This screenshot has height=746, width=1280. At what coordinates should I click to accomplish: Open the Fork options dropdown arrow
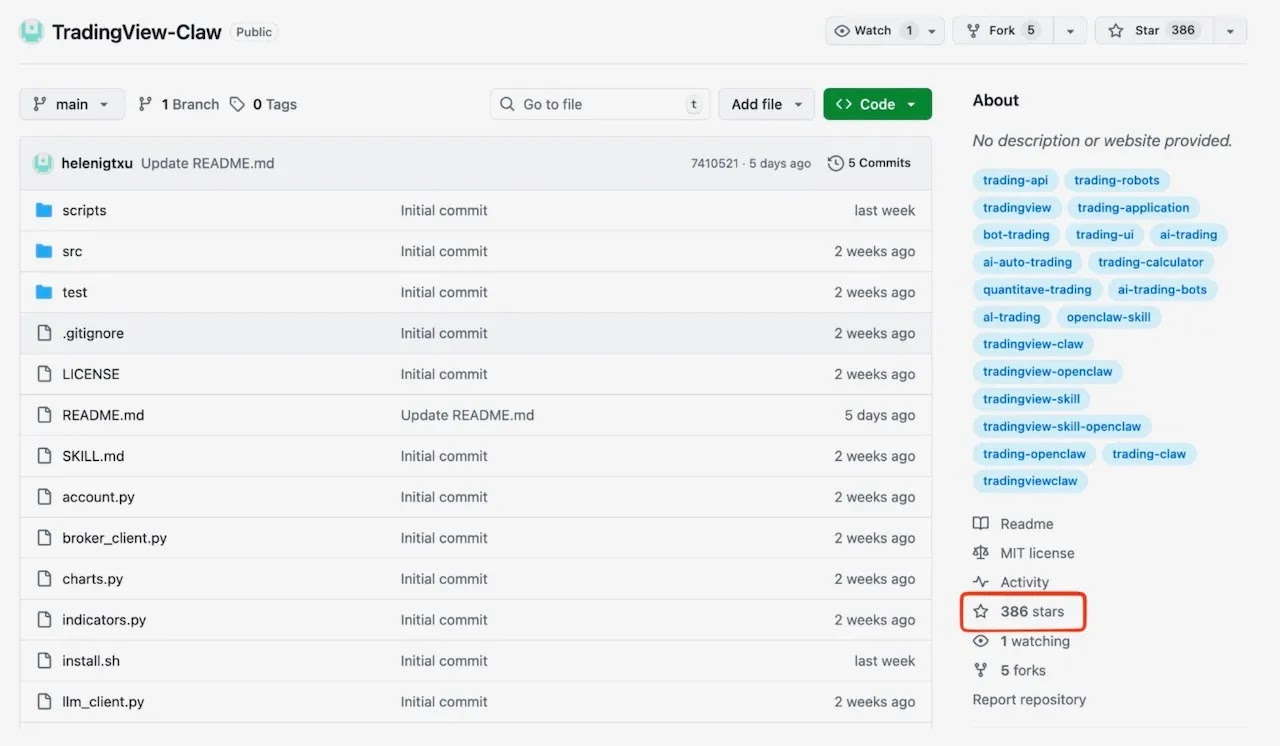(1070, 31)
